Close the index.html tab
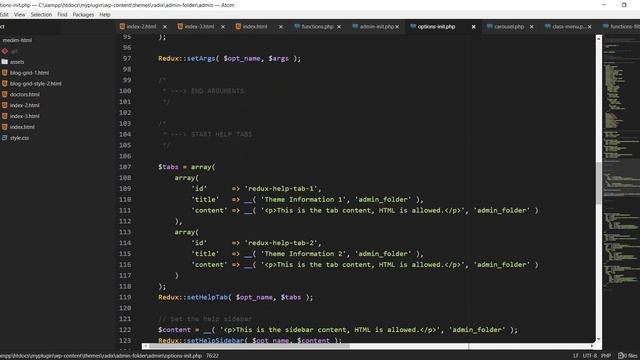The height and width of the screenshot is (360, 640). 281,27
